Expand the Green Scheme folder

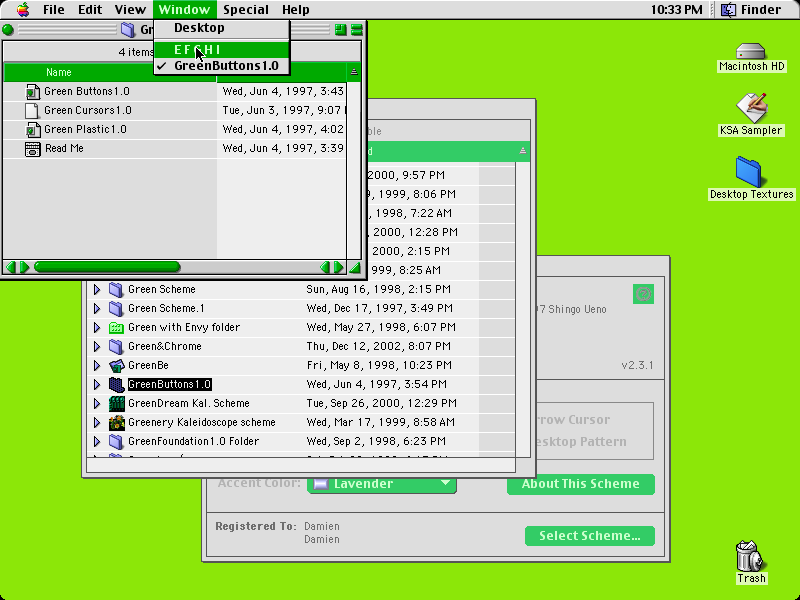point(96,290)
